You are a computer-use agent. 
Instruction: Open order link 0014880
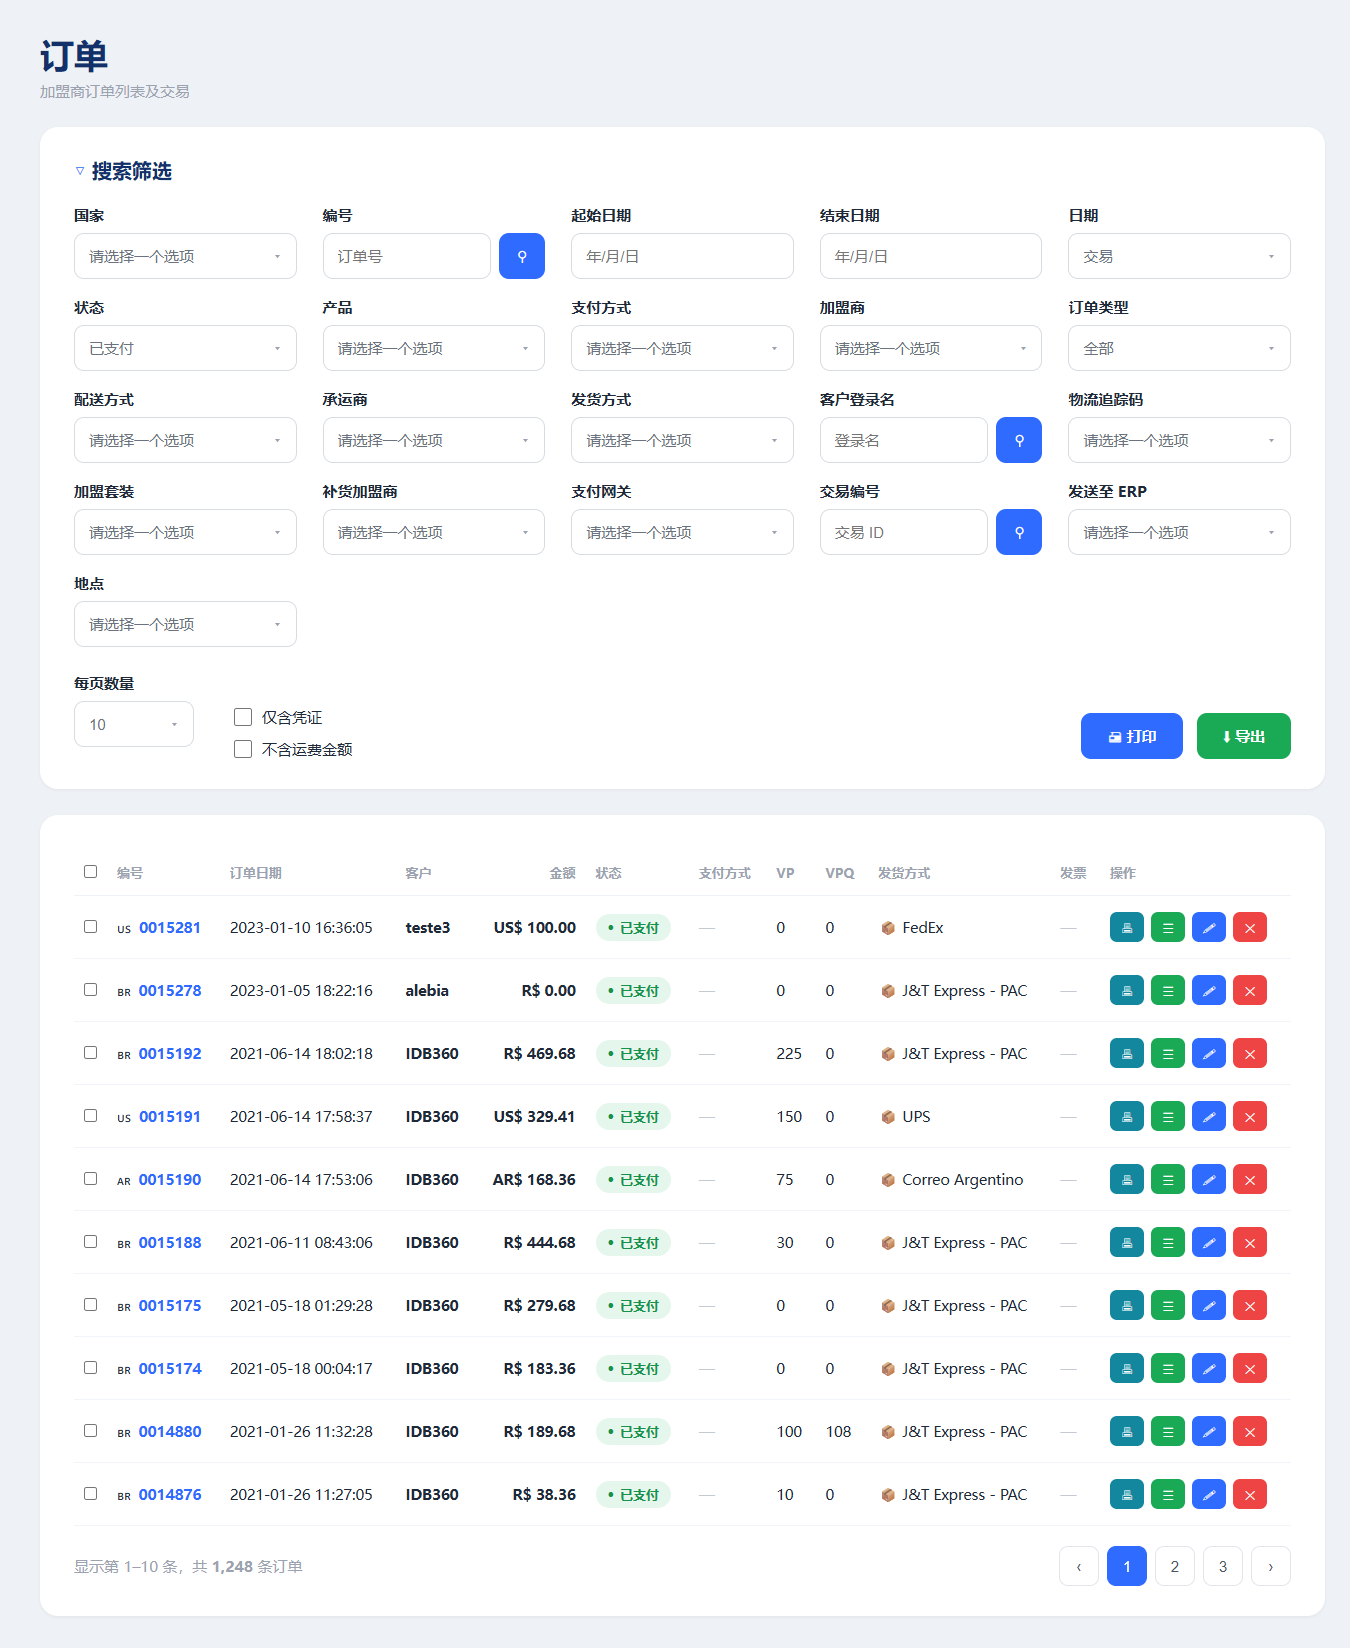point(170,1431)
